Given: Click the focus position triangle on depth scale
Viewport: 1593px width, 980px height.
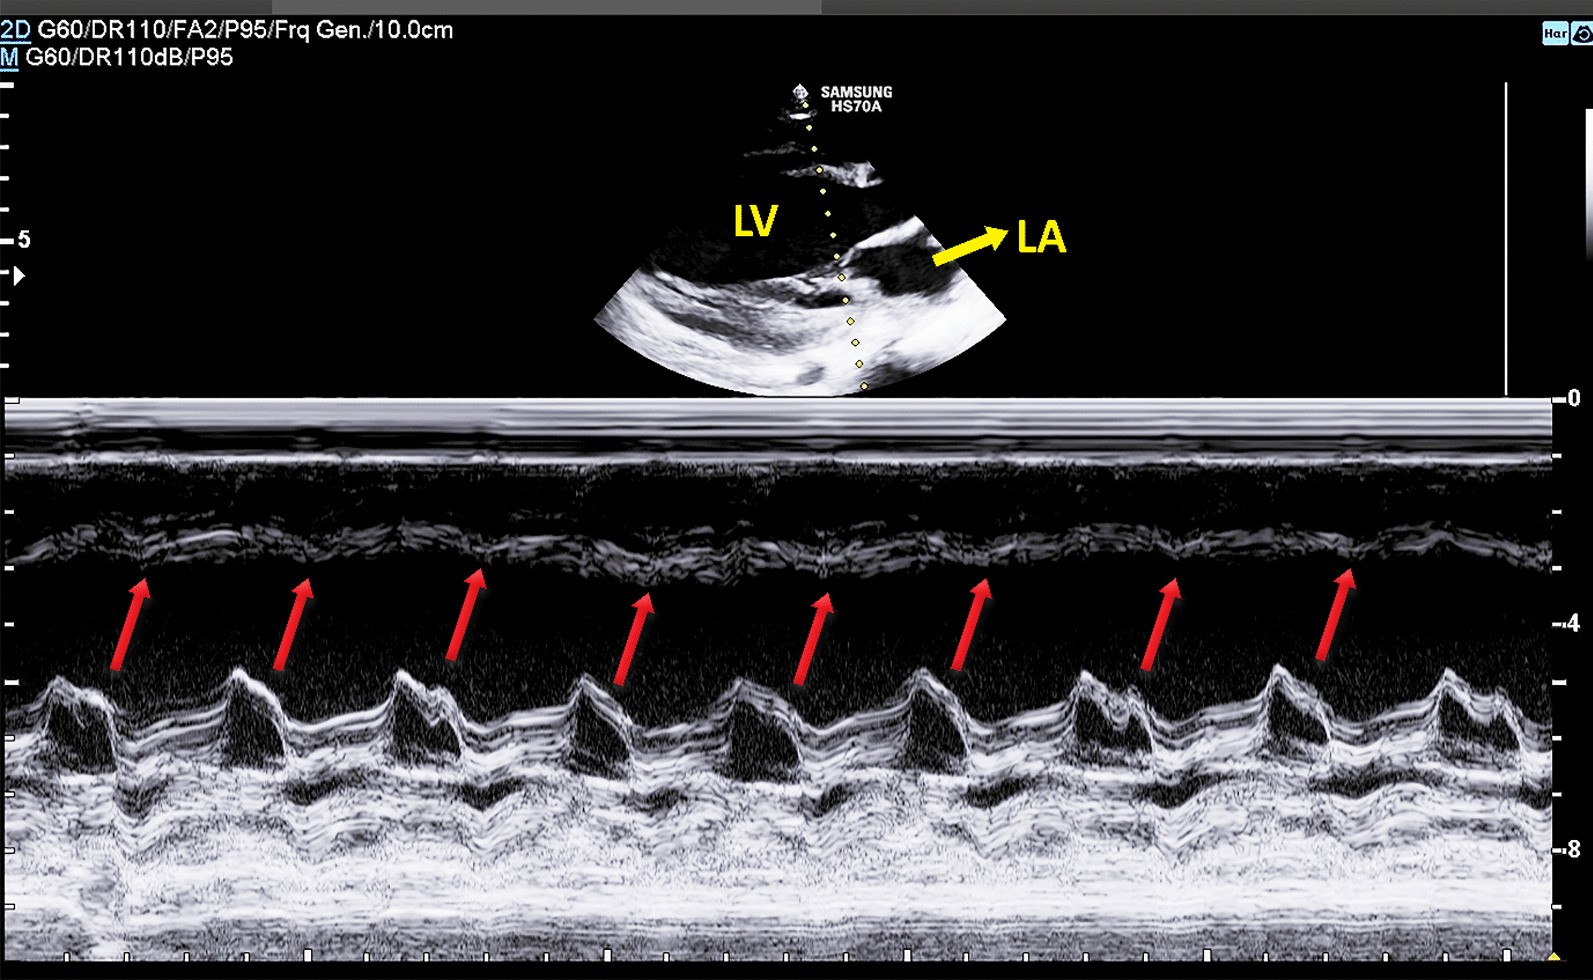Looking at the screenshot, I should click(18, 275).
